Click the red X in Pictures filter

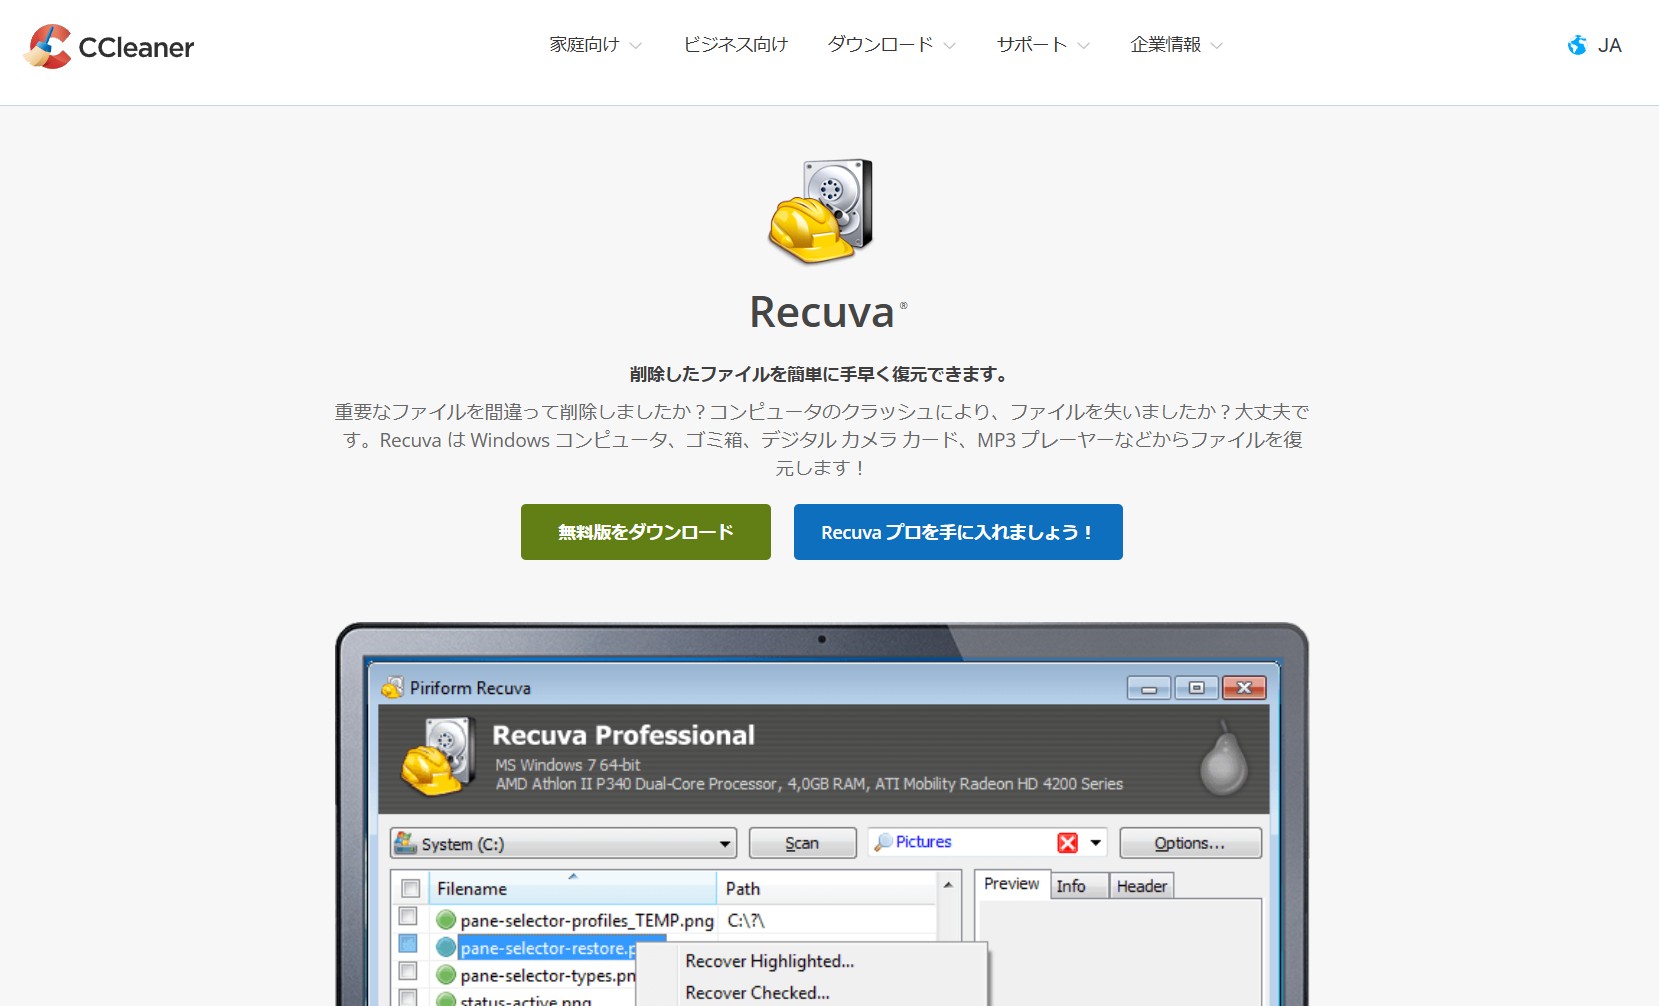[x=1067, y=843]
